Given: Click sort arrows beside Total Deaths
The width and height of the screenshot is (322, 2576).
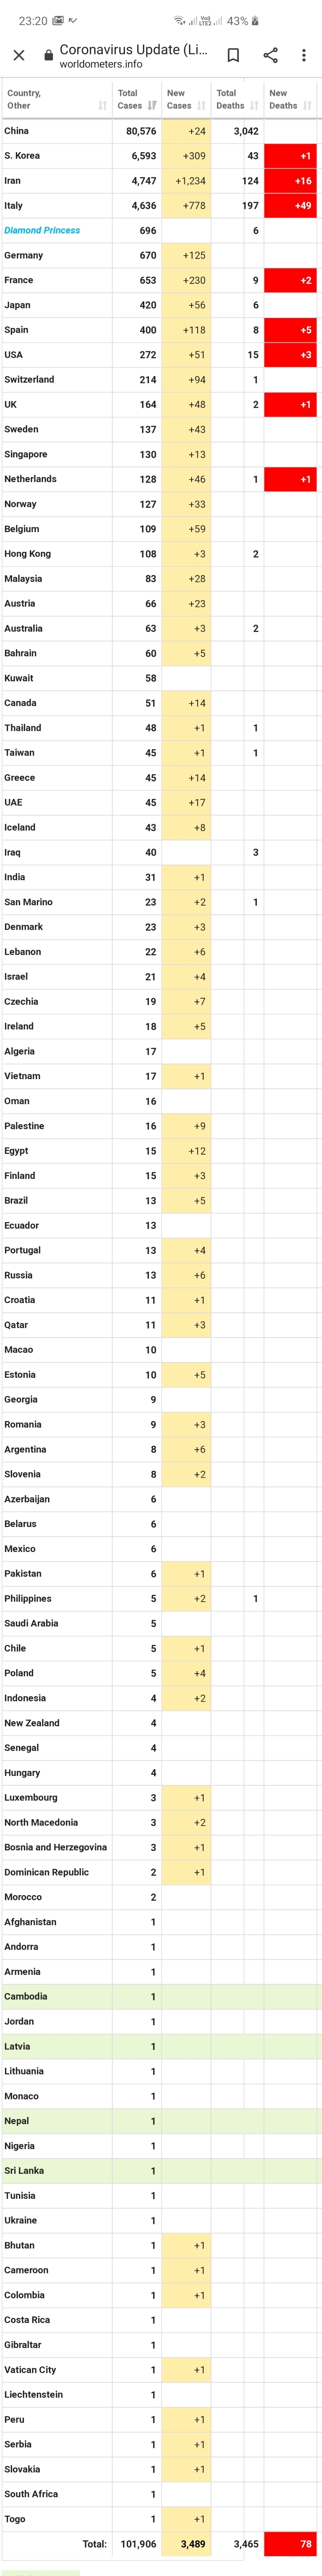Looking at the screenshot, I should pyautogui.click(x=255, y=105).
